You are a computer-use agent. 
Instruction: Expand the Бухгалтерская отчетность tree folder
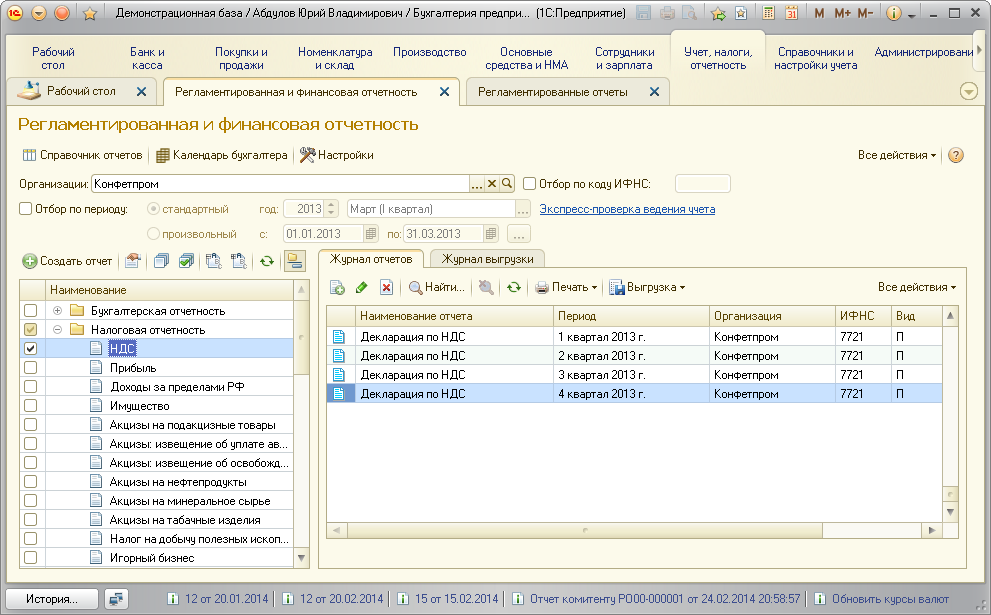[57, 310]
